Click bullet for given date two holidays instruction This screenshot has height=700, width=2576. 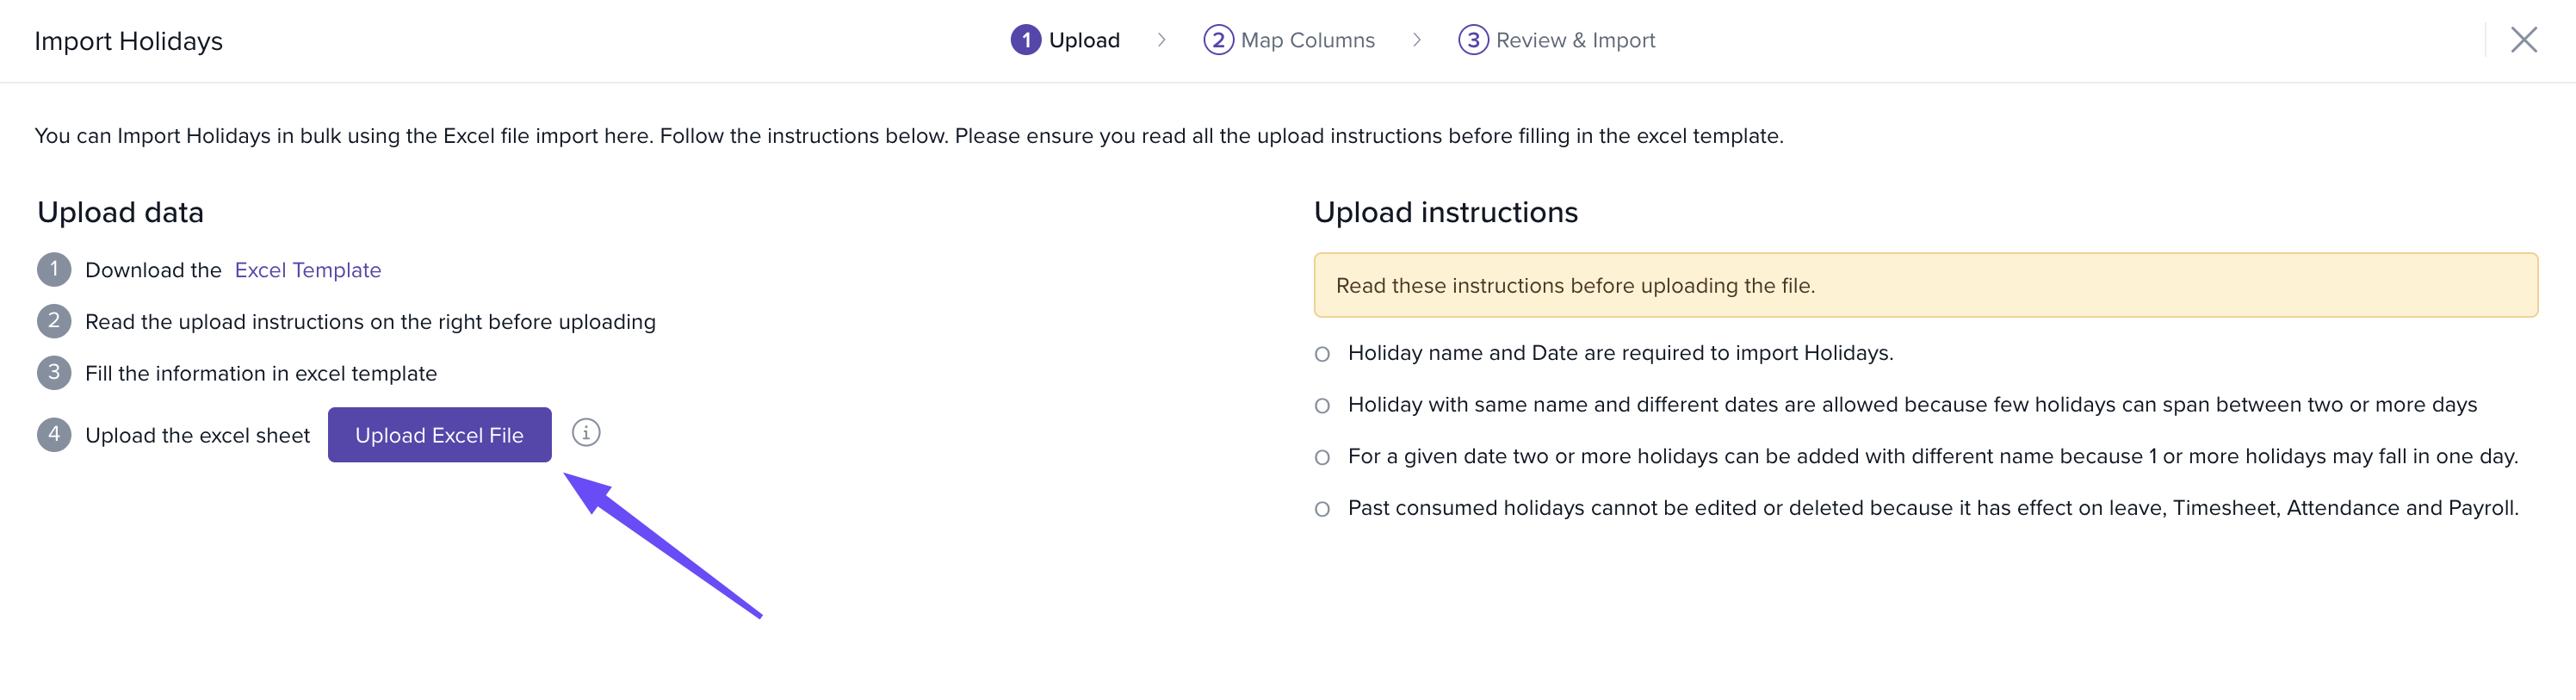[x=1322, y=458]
